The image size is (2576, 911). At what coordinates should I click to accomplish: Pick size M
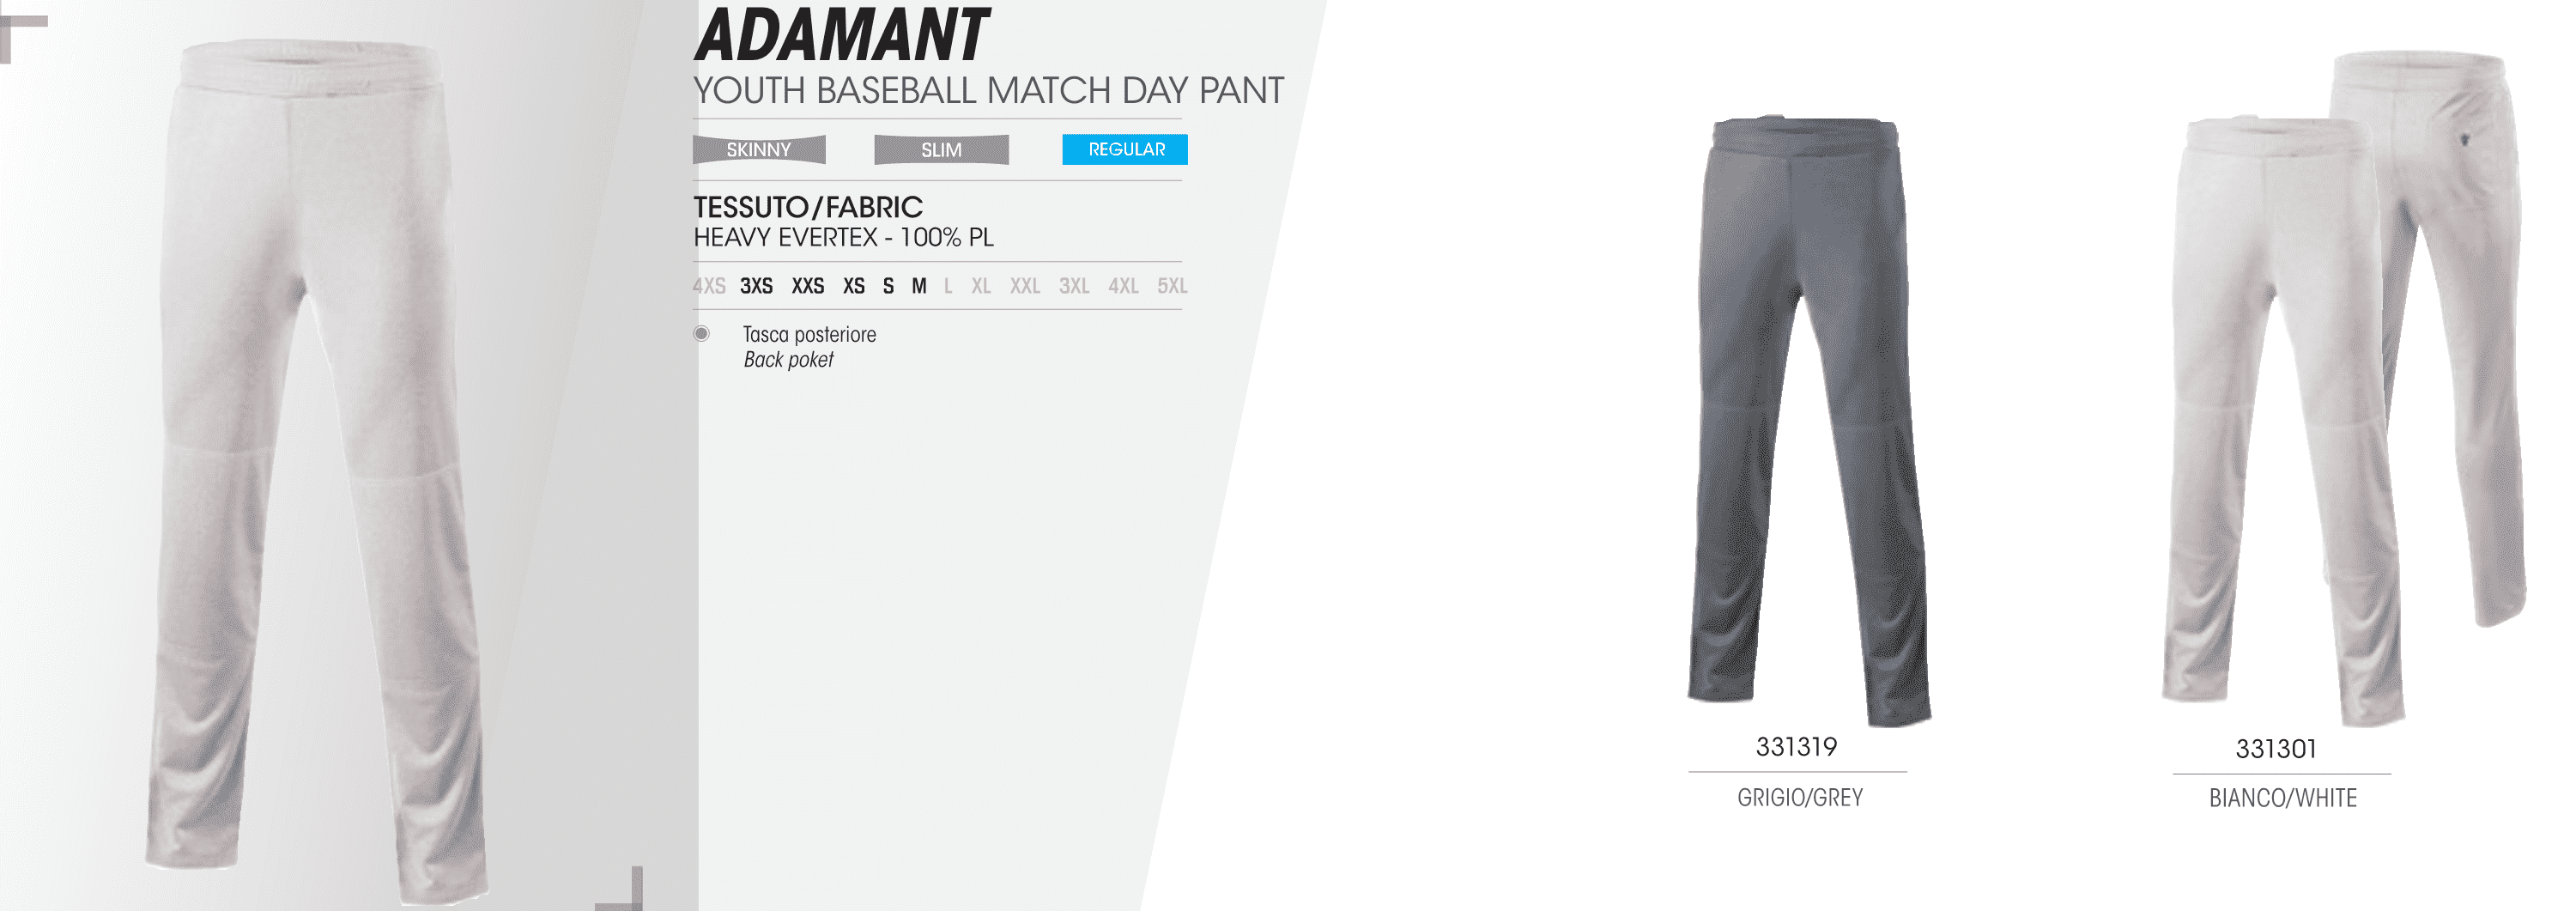coord(919,286)
